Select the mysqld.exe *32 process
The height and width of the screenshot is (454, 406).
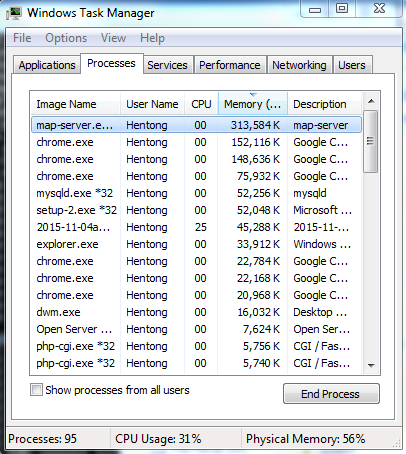[196, 193]
